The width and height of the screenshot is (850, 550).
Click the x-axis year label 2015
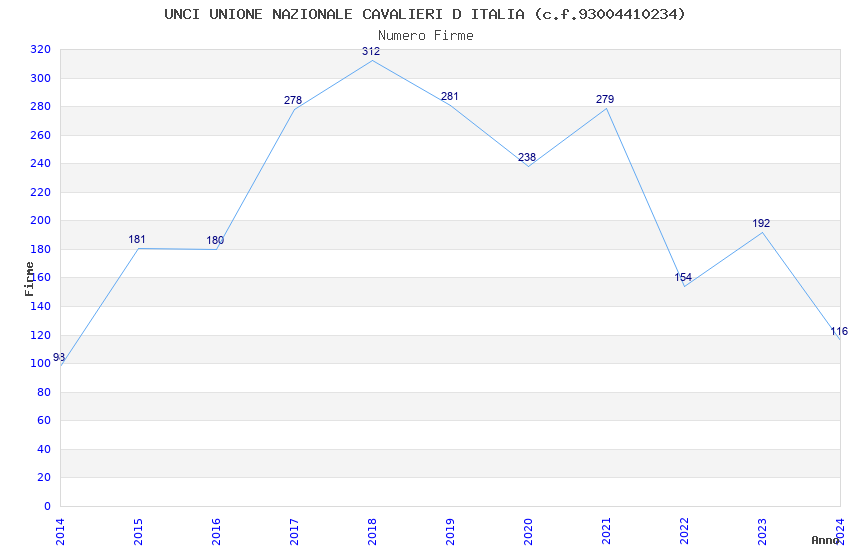(x=138, y=532)
